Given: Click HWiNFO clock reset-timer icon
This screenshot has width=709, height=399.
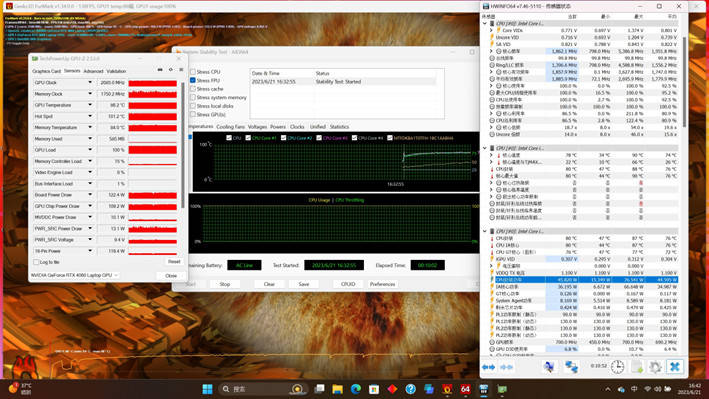Looking at the screenshot, I should 617,366.
